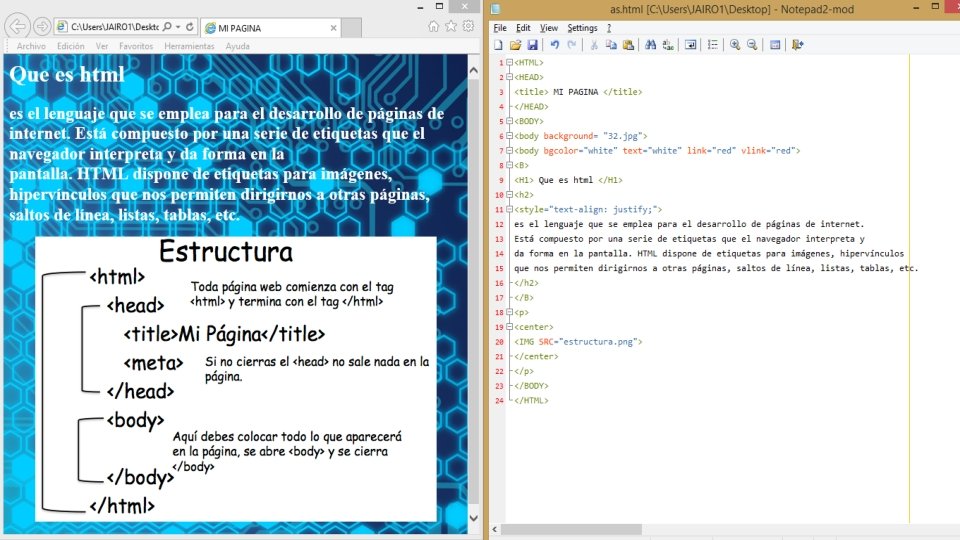Screen dimensions: 960x540
Task: Collapse the style fold on line 11
Action: point(509,209)
